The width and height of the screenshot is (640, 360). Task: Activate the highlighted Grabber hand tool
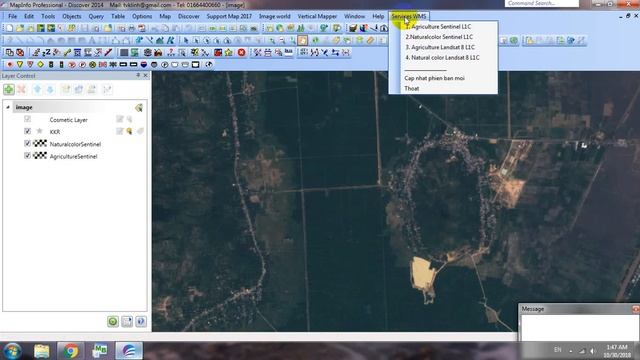pos(302,40)
